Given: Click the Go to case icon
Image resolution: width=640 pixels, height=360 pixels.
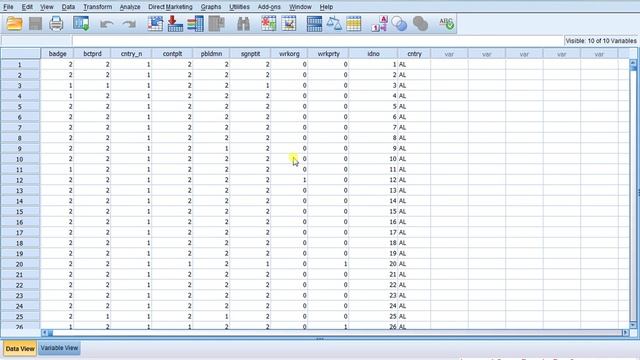Looking at the screenshot, I should [x=155, y=24].
